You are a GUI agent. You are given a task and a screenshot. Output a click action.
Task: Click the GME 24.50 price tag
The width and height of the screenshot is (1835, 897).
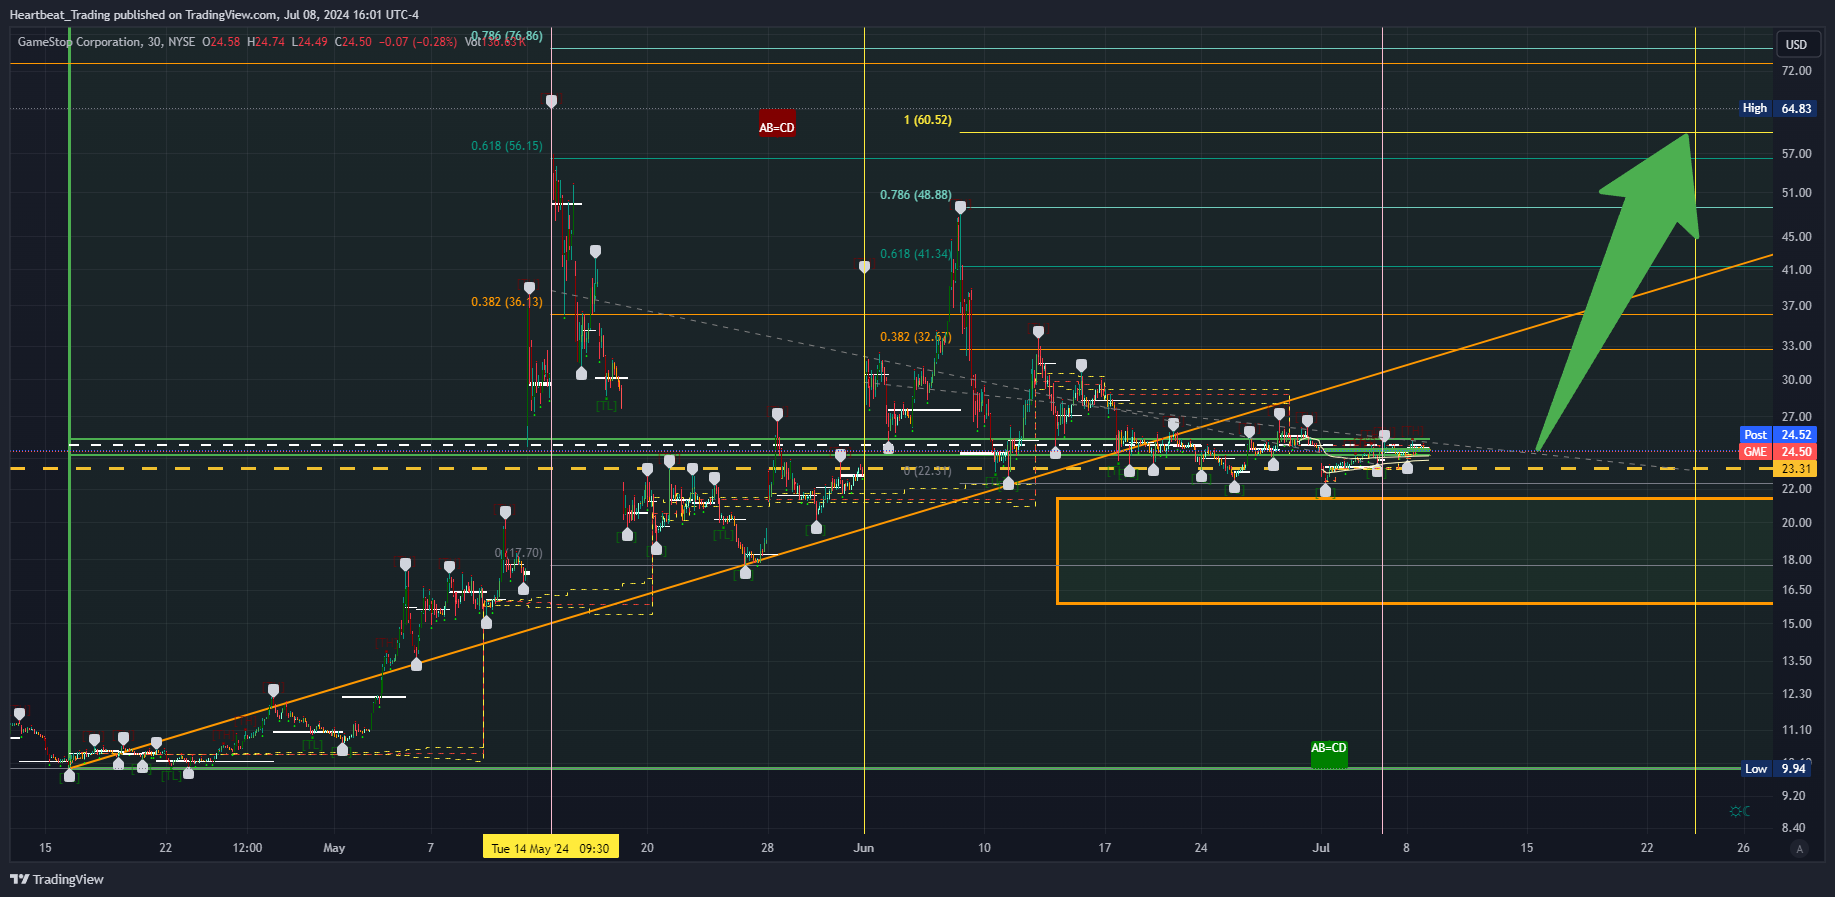(1778, 451)
